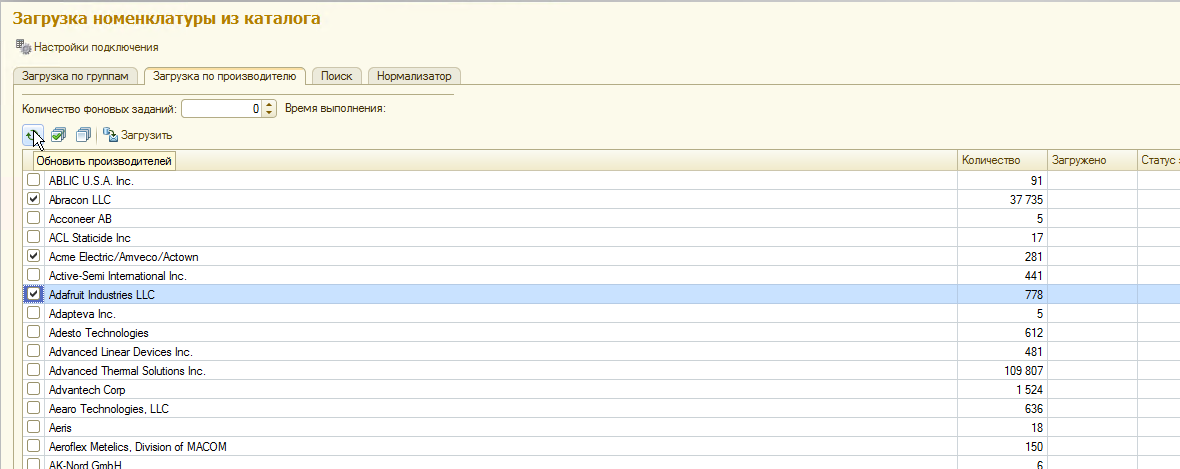The height and width of the screenshot is (469, 1180).
Task: Click the background jobs count input field
Action: pos(220,109)
